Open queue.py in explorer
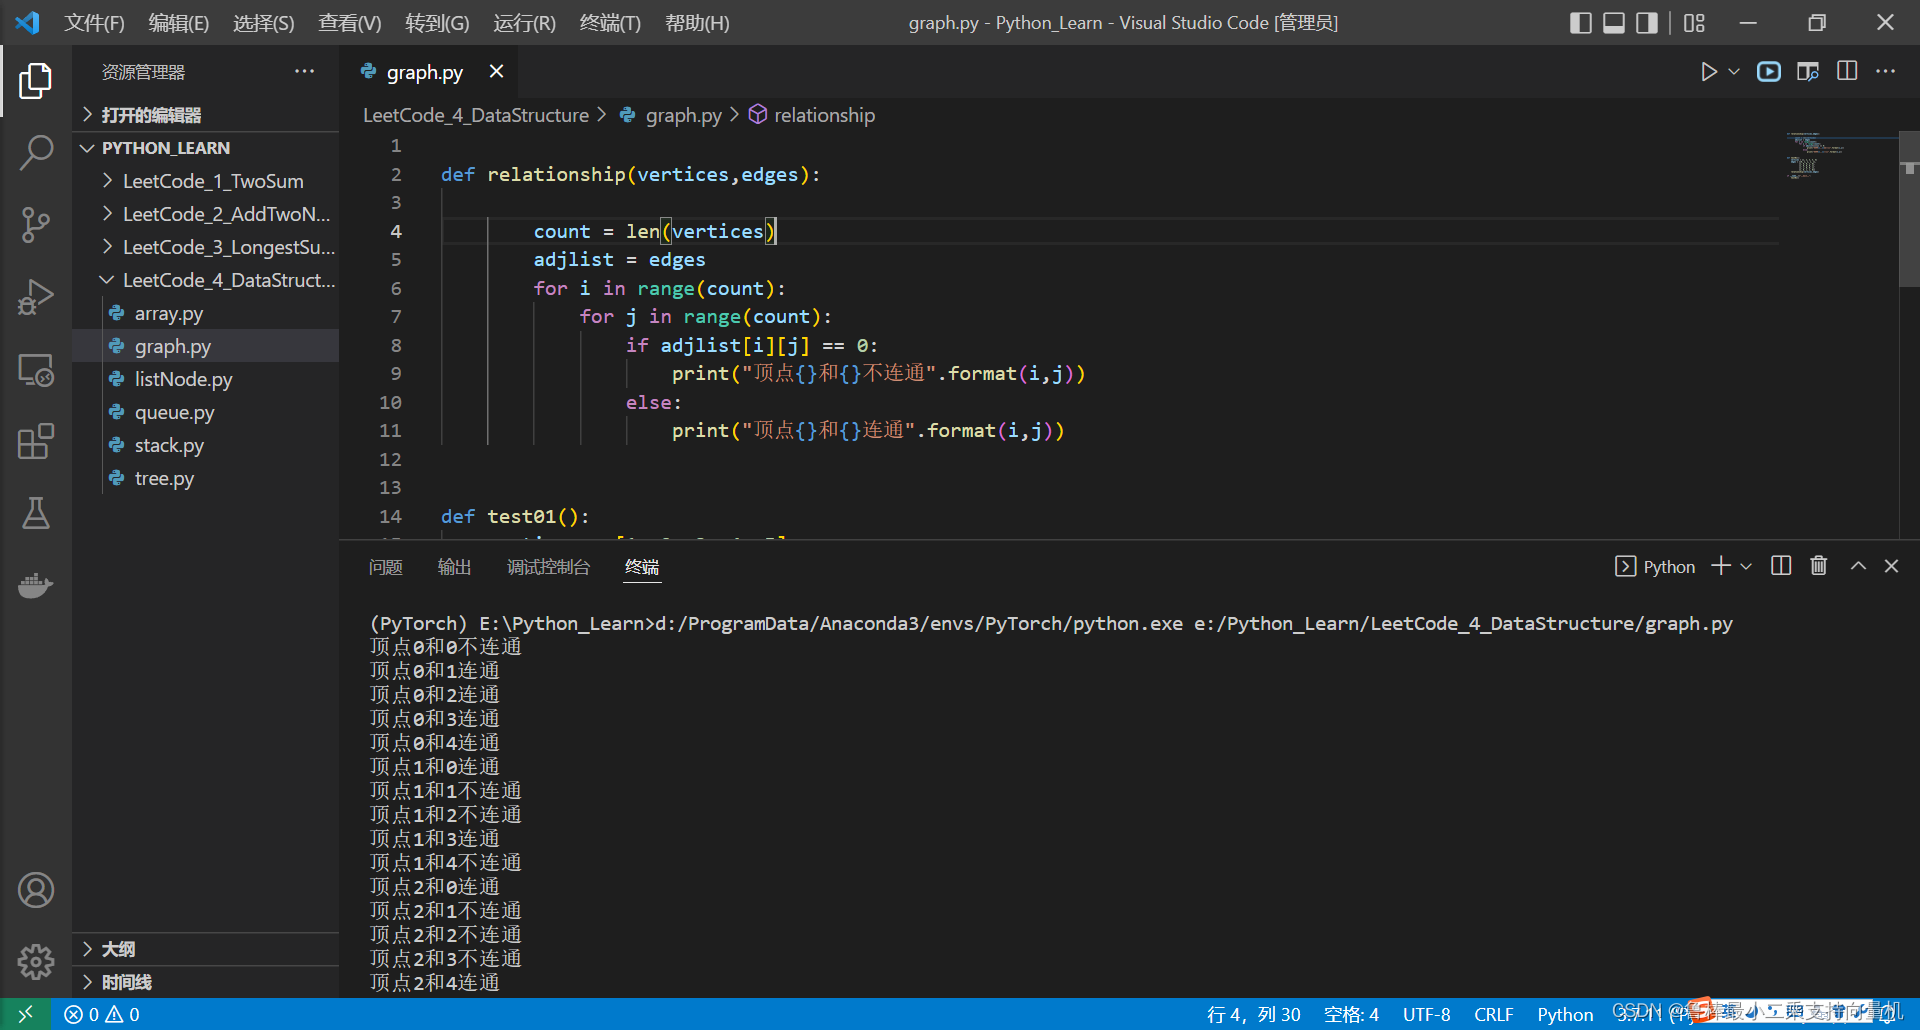This screenshot has height=1030, width=1920. click(205, 412)
